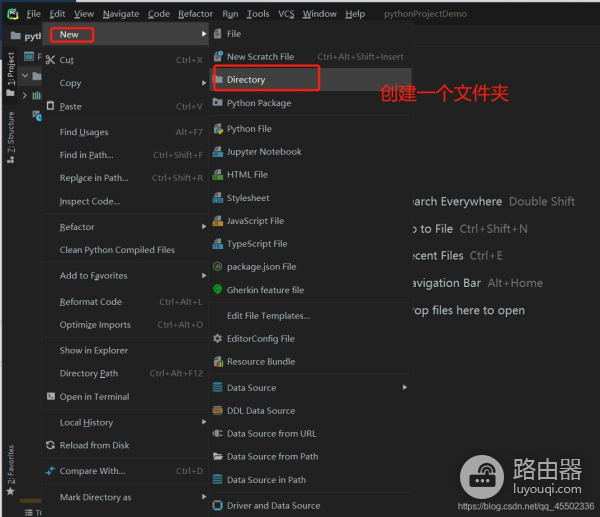Screen dimensions: 600x517
Task: Open the Structure tool window tab
Action: (x=11, y=137)
